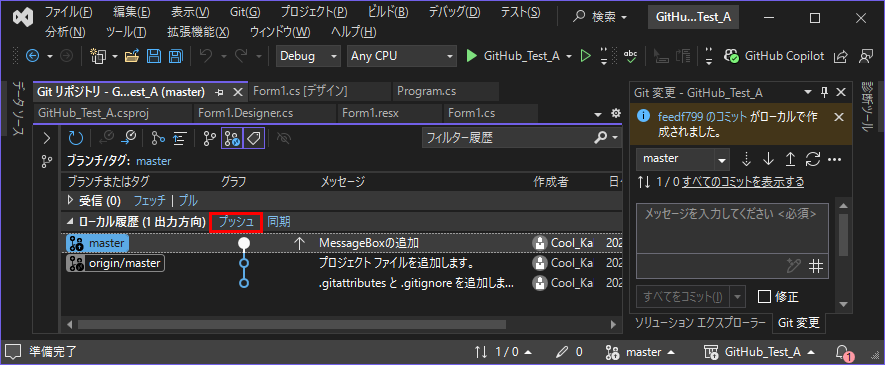Click the hash reference icon in message box

(x=816, y=266)
